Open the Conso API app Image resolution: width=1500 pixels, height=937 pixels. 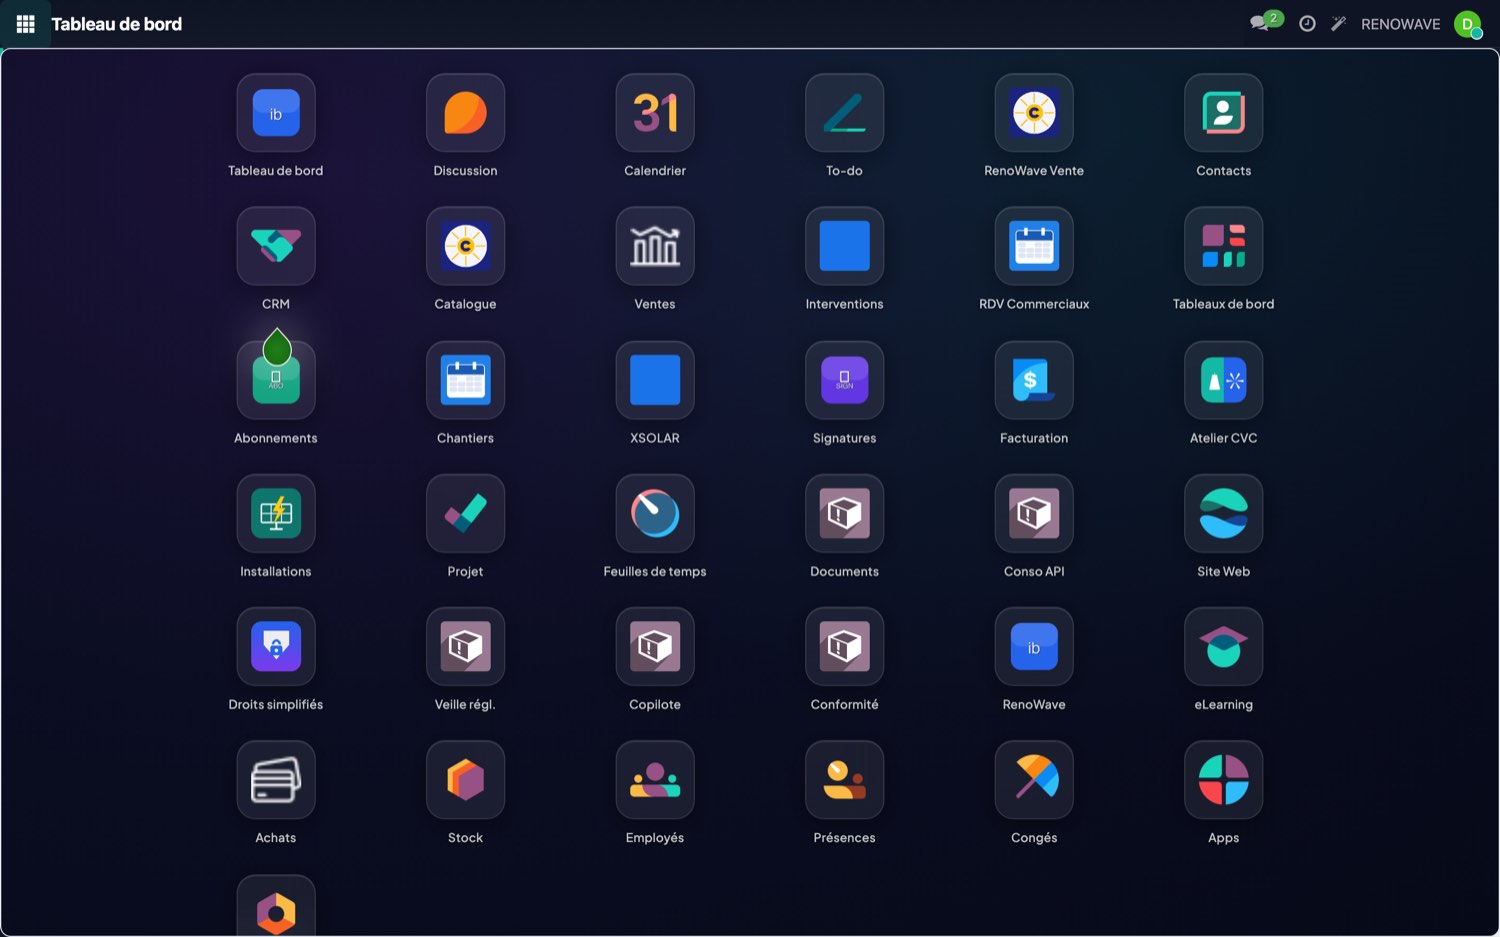click(x=1034, y=513)
